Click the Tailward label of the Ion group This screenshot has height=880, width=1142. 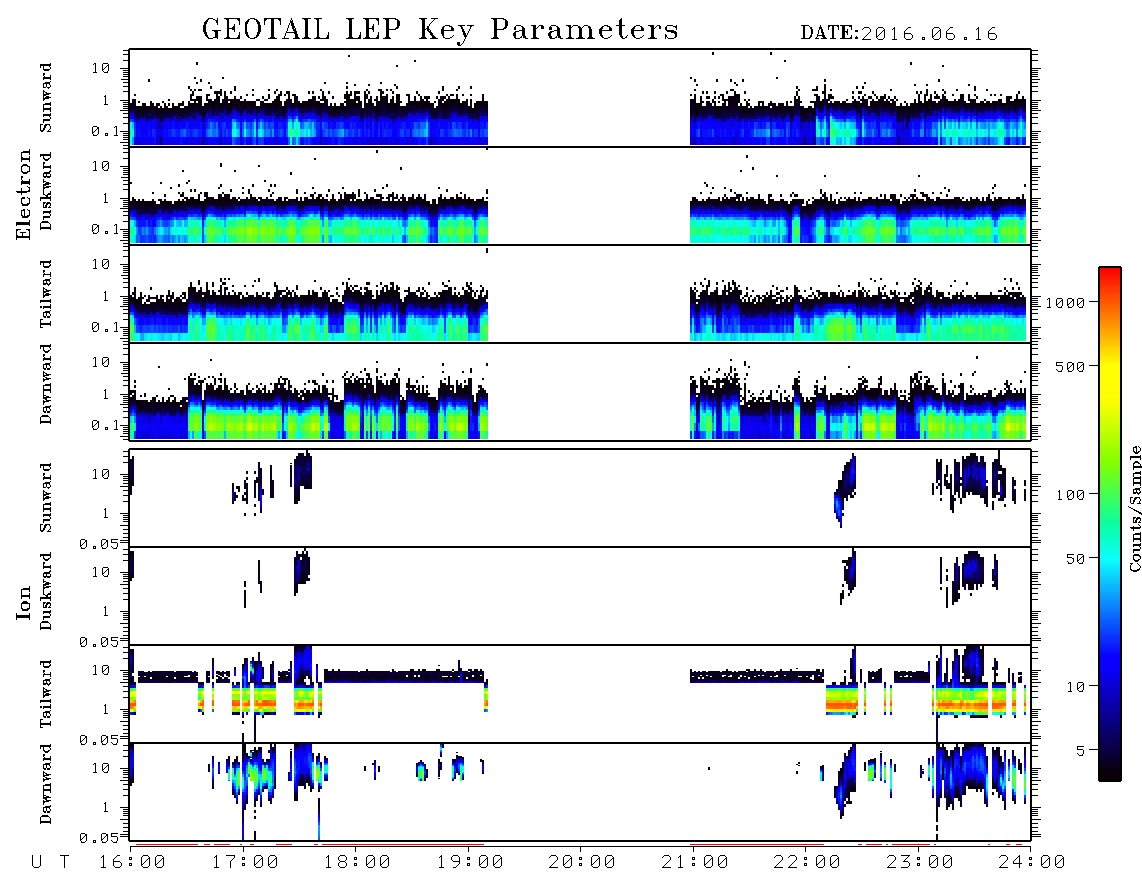point(46,694)
